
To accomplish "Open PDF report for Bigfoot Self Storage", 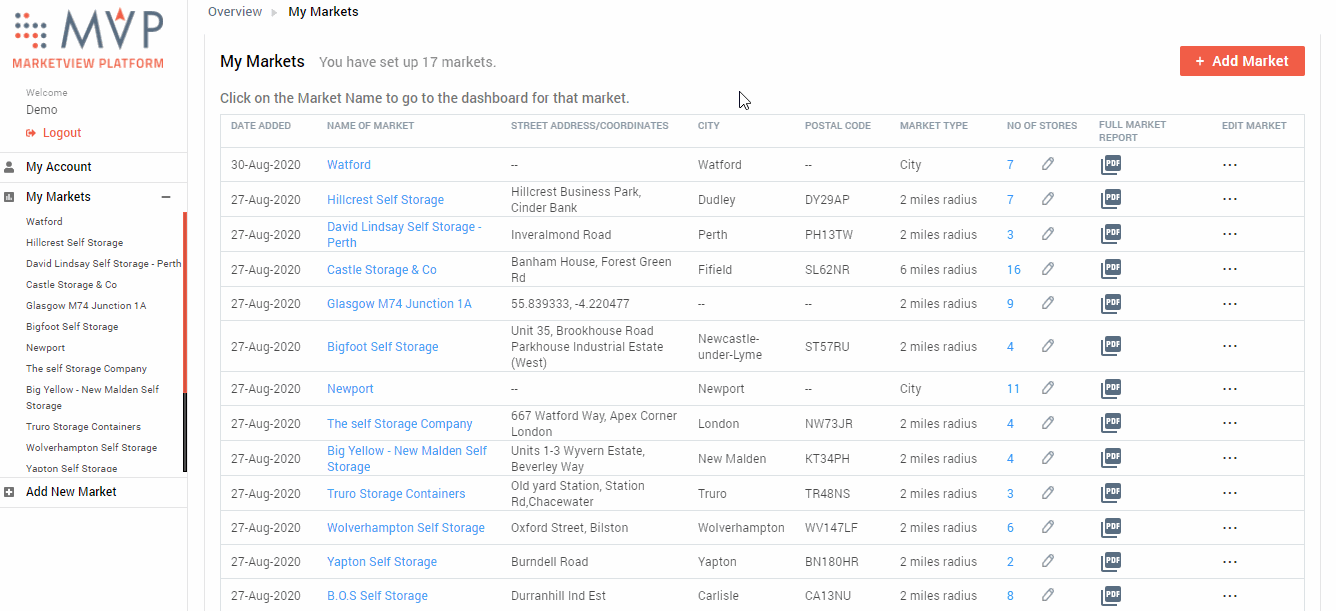I will click(1111, 346).
